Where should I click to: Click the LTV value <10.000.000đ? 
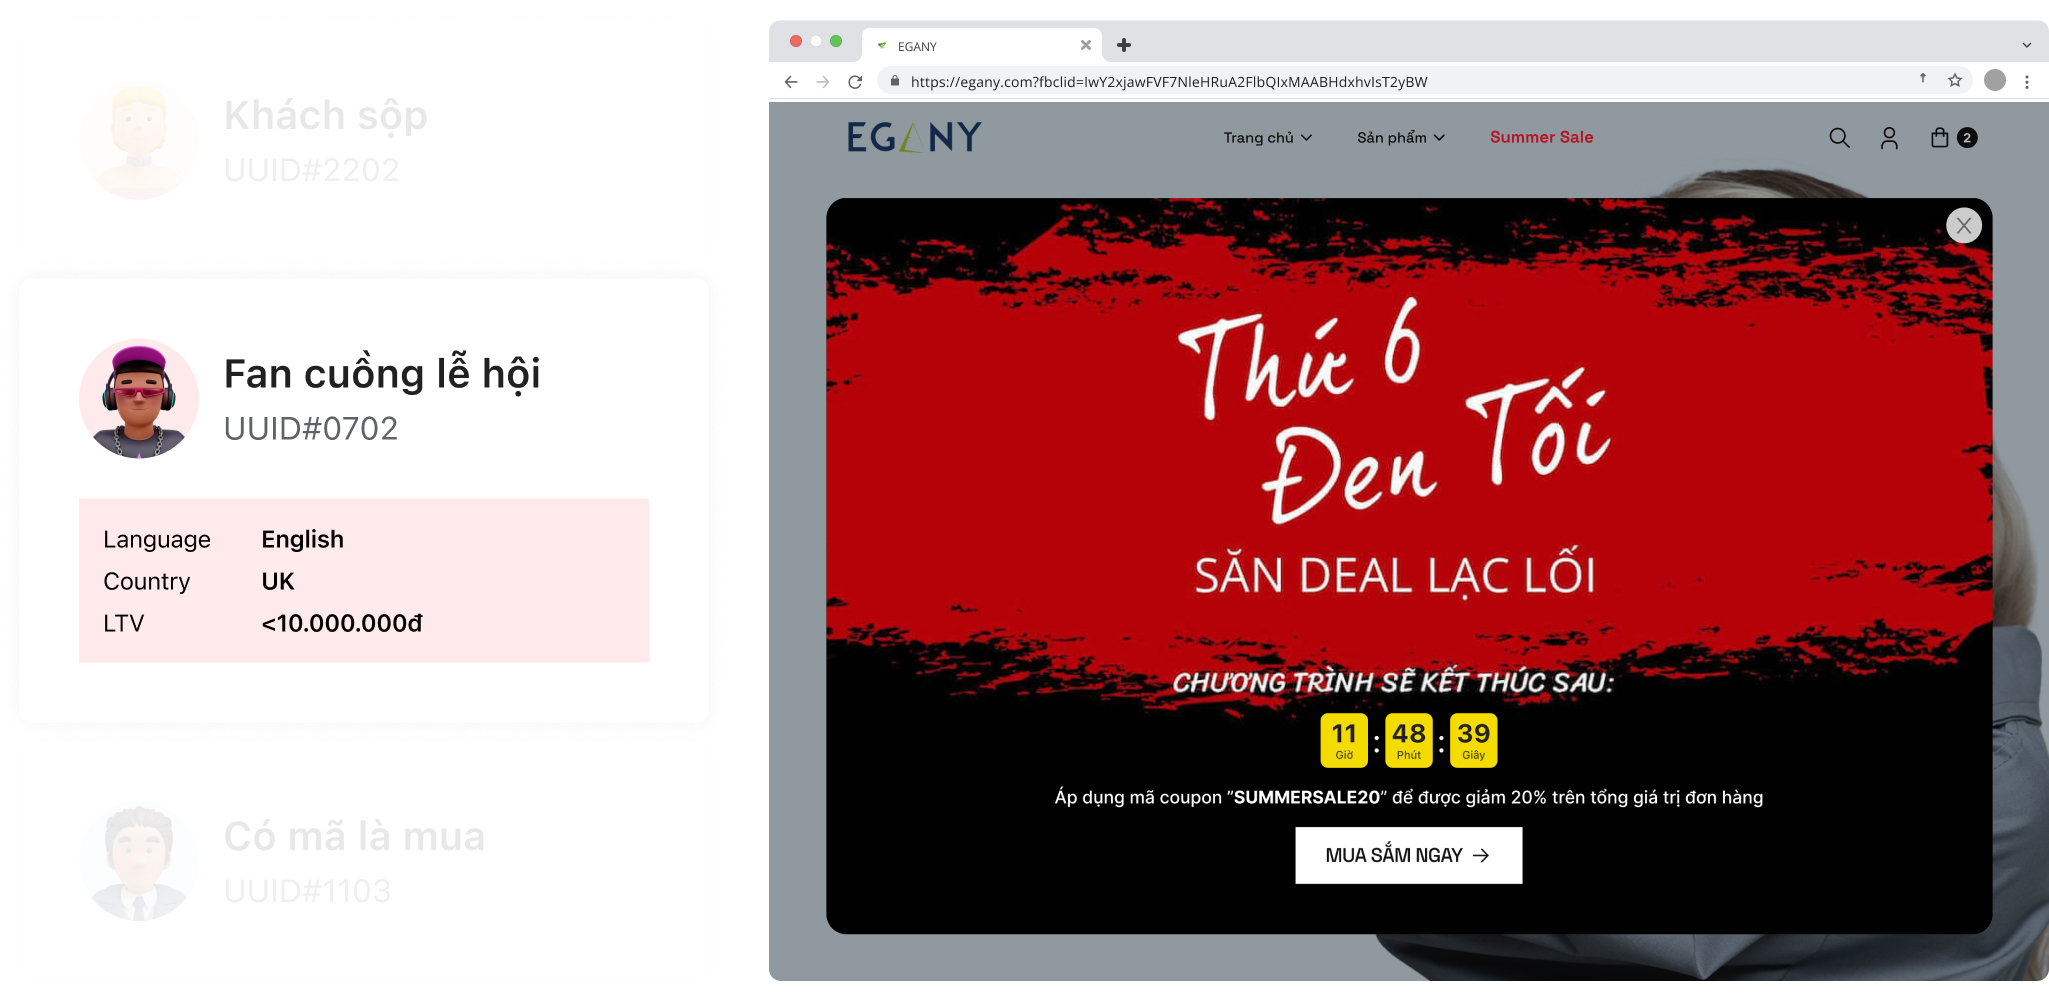coord(341,624)
